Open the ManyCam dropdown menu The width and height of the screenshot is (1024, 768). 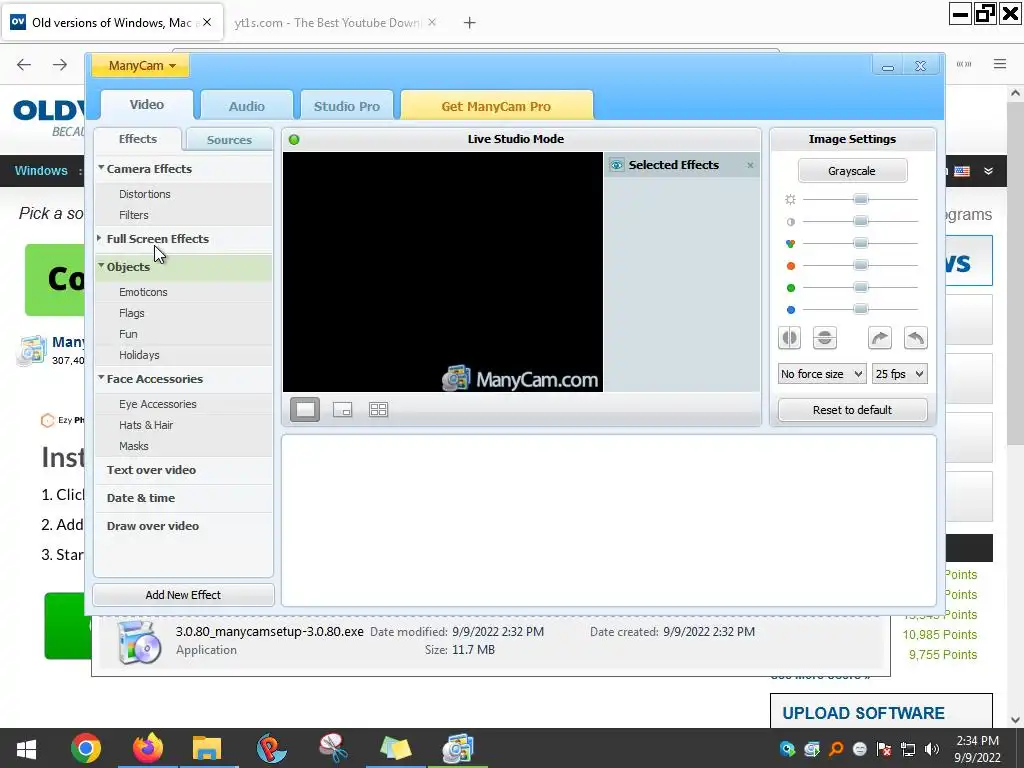pyautogui.click(x=141, y=65)
